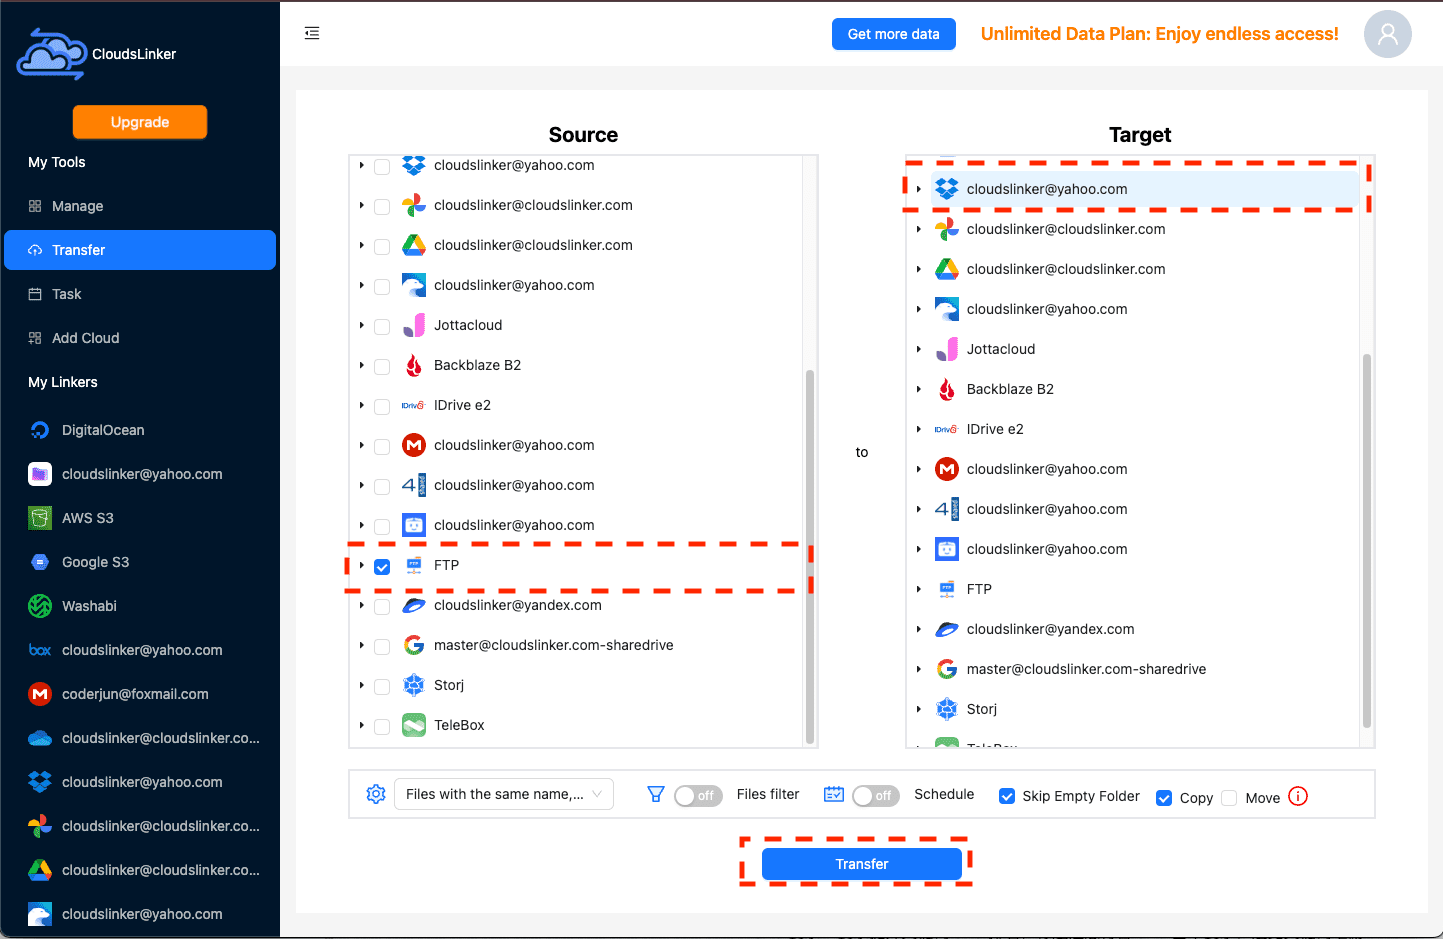Click IDrive e2 icon in Source list
The height and width of the screenshot is (939, 1443).
click(x=414, y=405)
